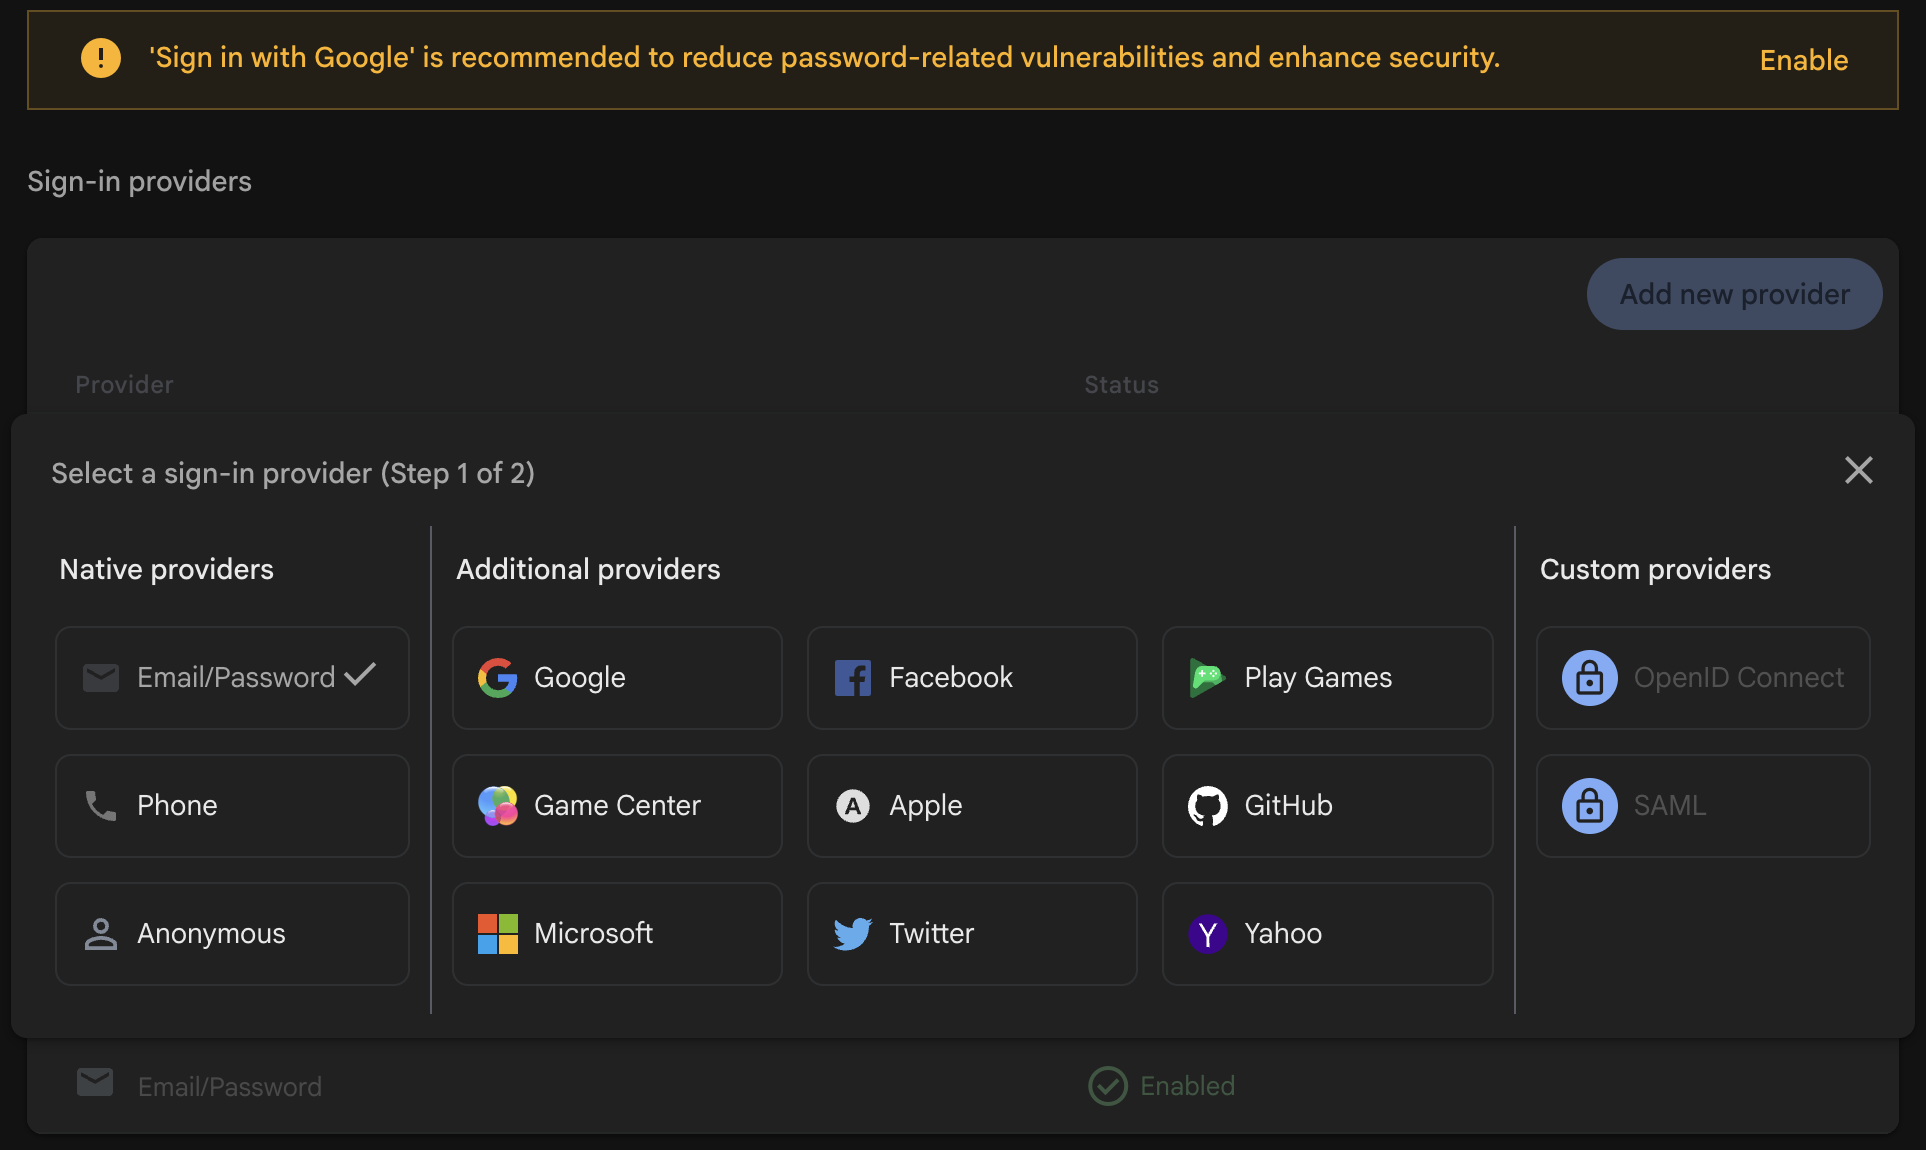
Task: Click the Sign in with Google recommendation text
Action: [824, 58]
